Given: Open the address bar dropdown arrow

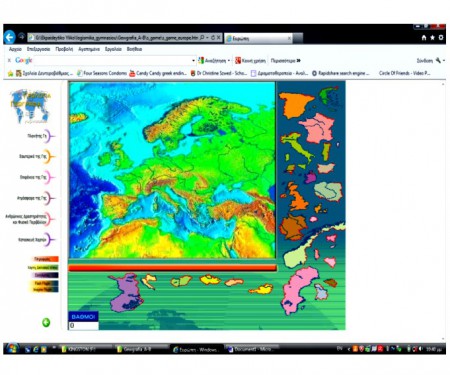Looking at the screenshot, I should click(207, 38).
